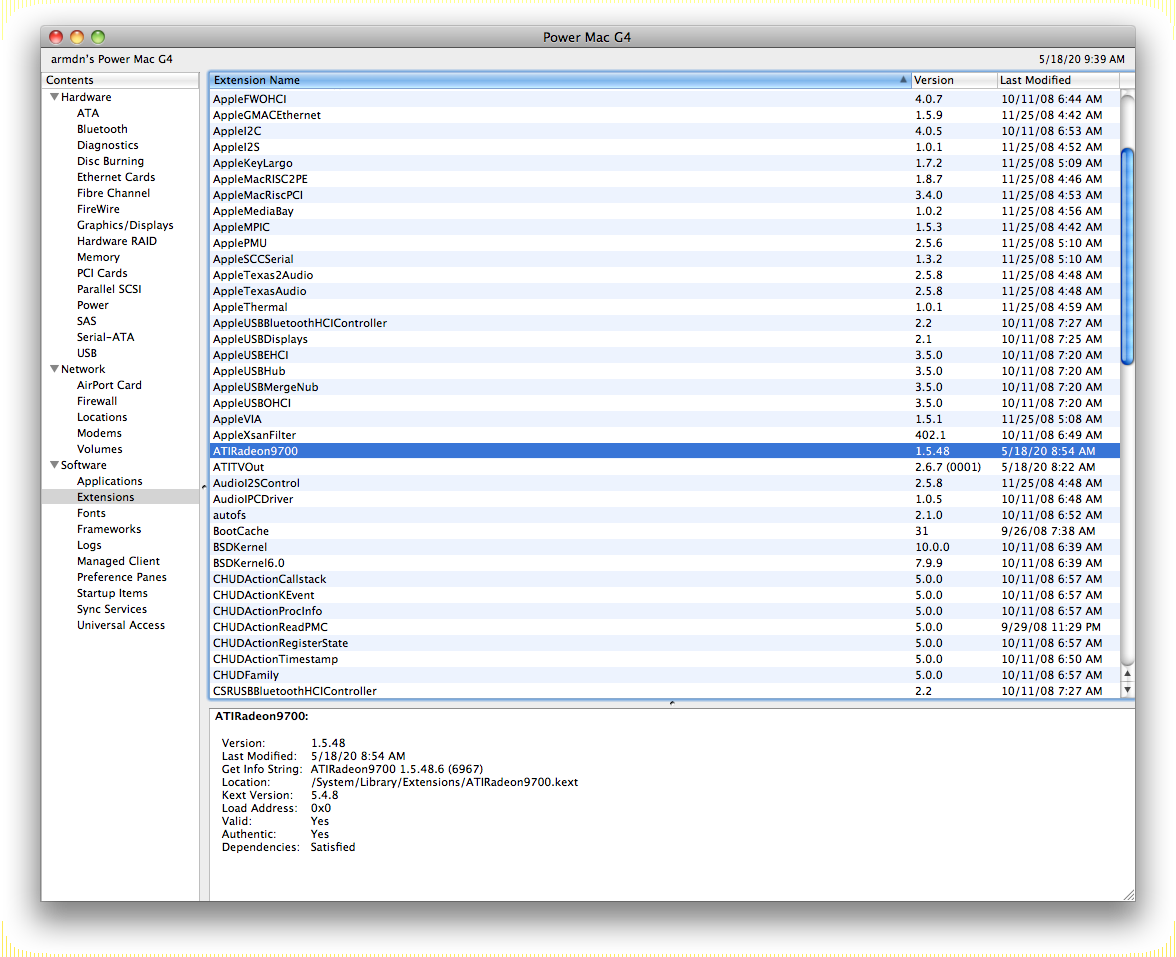Image resolution: width=1176 pixels, height=957 pixels.
Task: Open Firewall under Network
Action: click(x=97, y=401)
